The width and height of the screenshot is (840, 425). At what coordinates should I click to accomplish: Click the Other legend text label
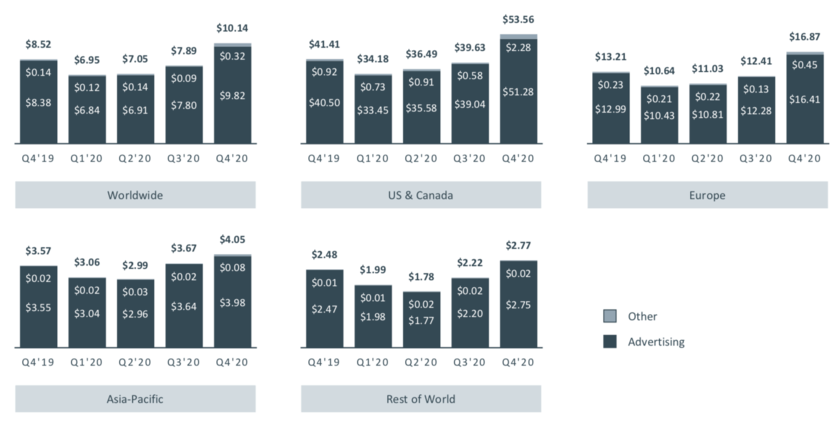click(x=642, y=316)
